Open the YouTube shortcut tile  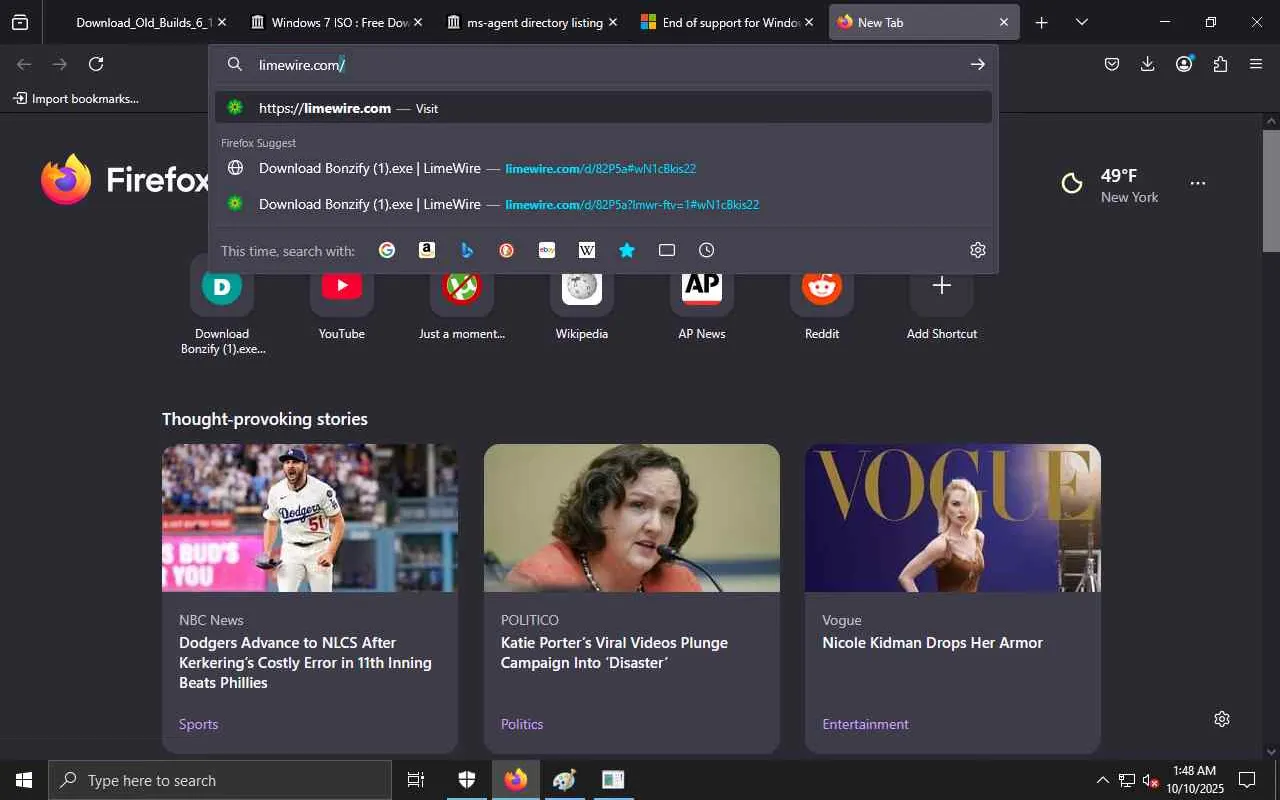[x=342, y=298]
